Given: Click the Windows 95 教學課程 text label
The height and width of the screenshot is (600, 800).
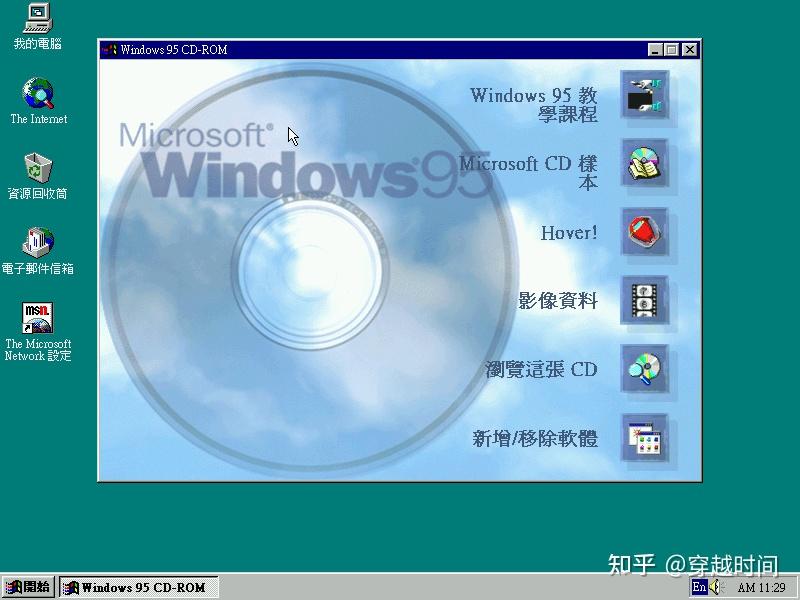Looking at the screenshot, I should tap(533, 105).
